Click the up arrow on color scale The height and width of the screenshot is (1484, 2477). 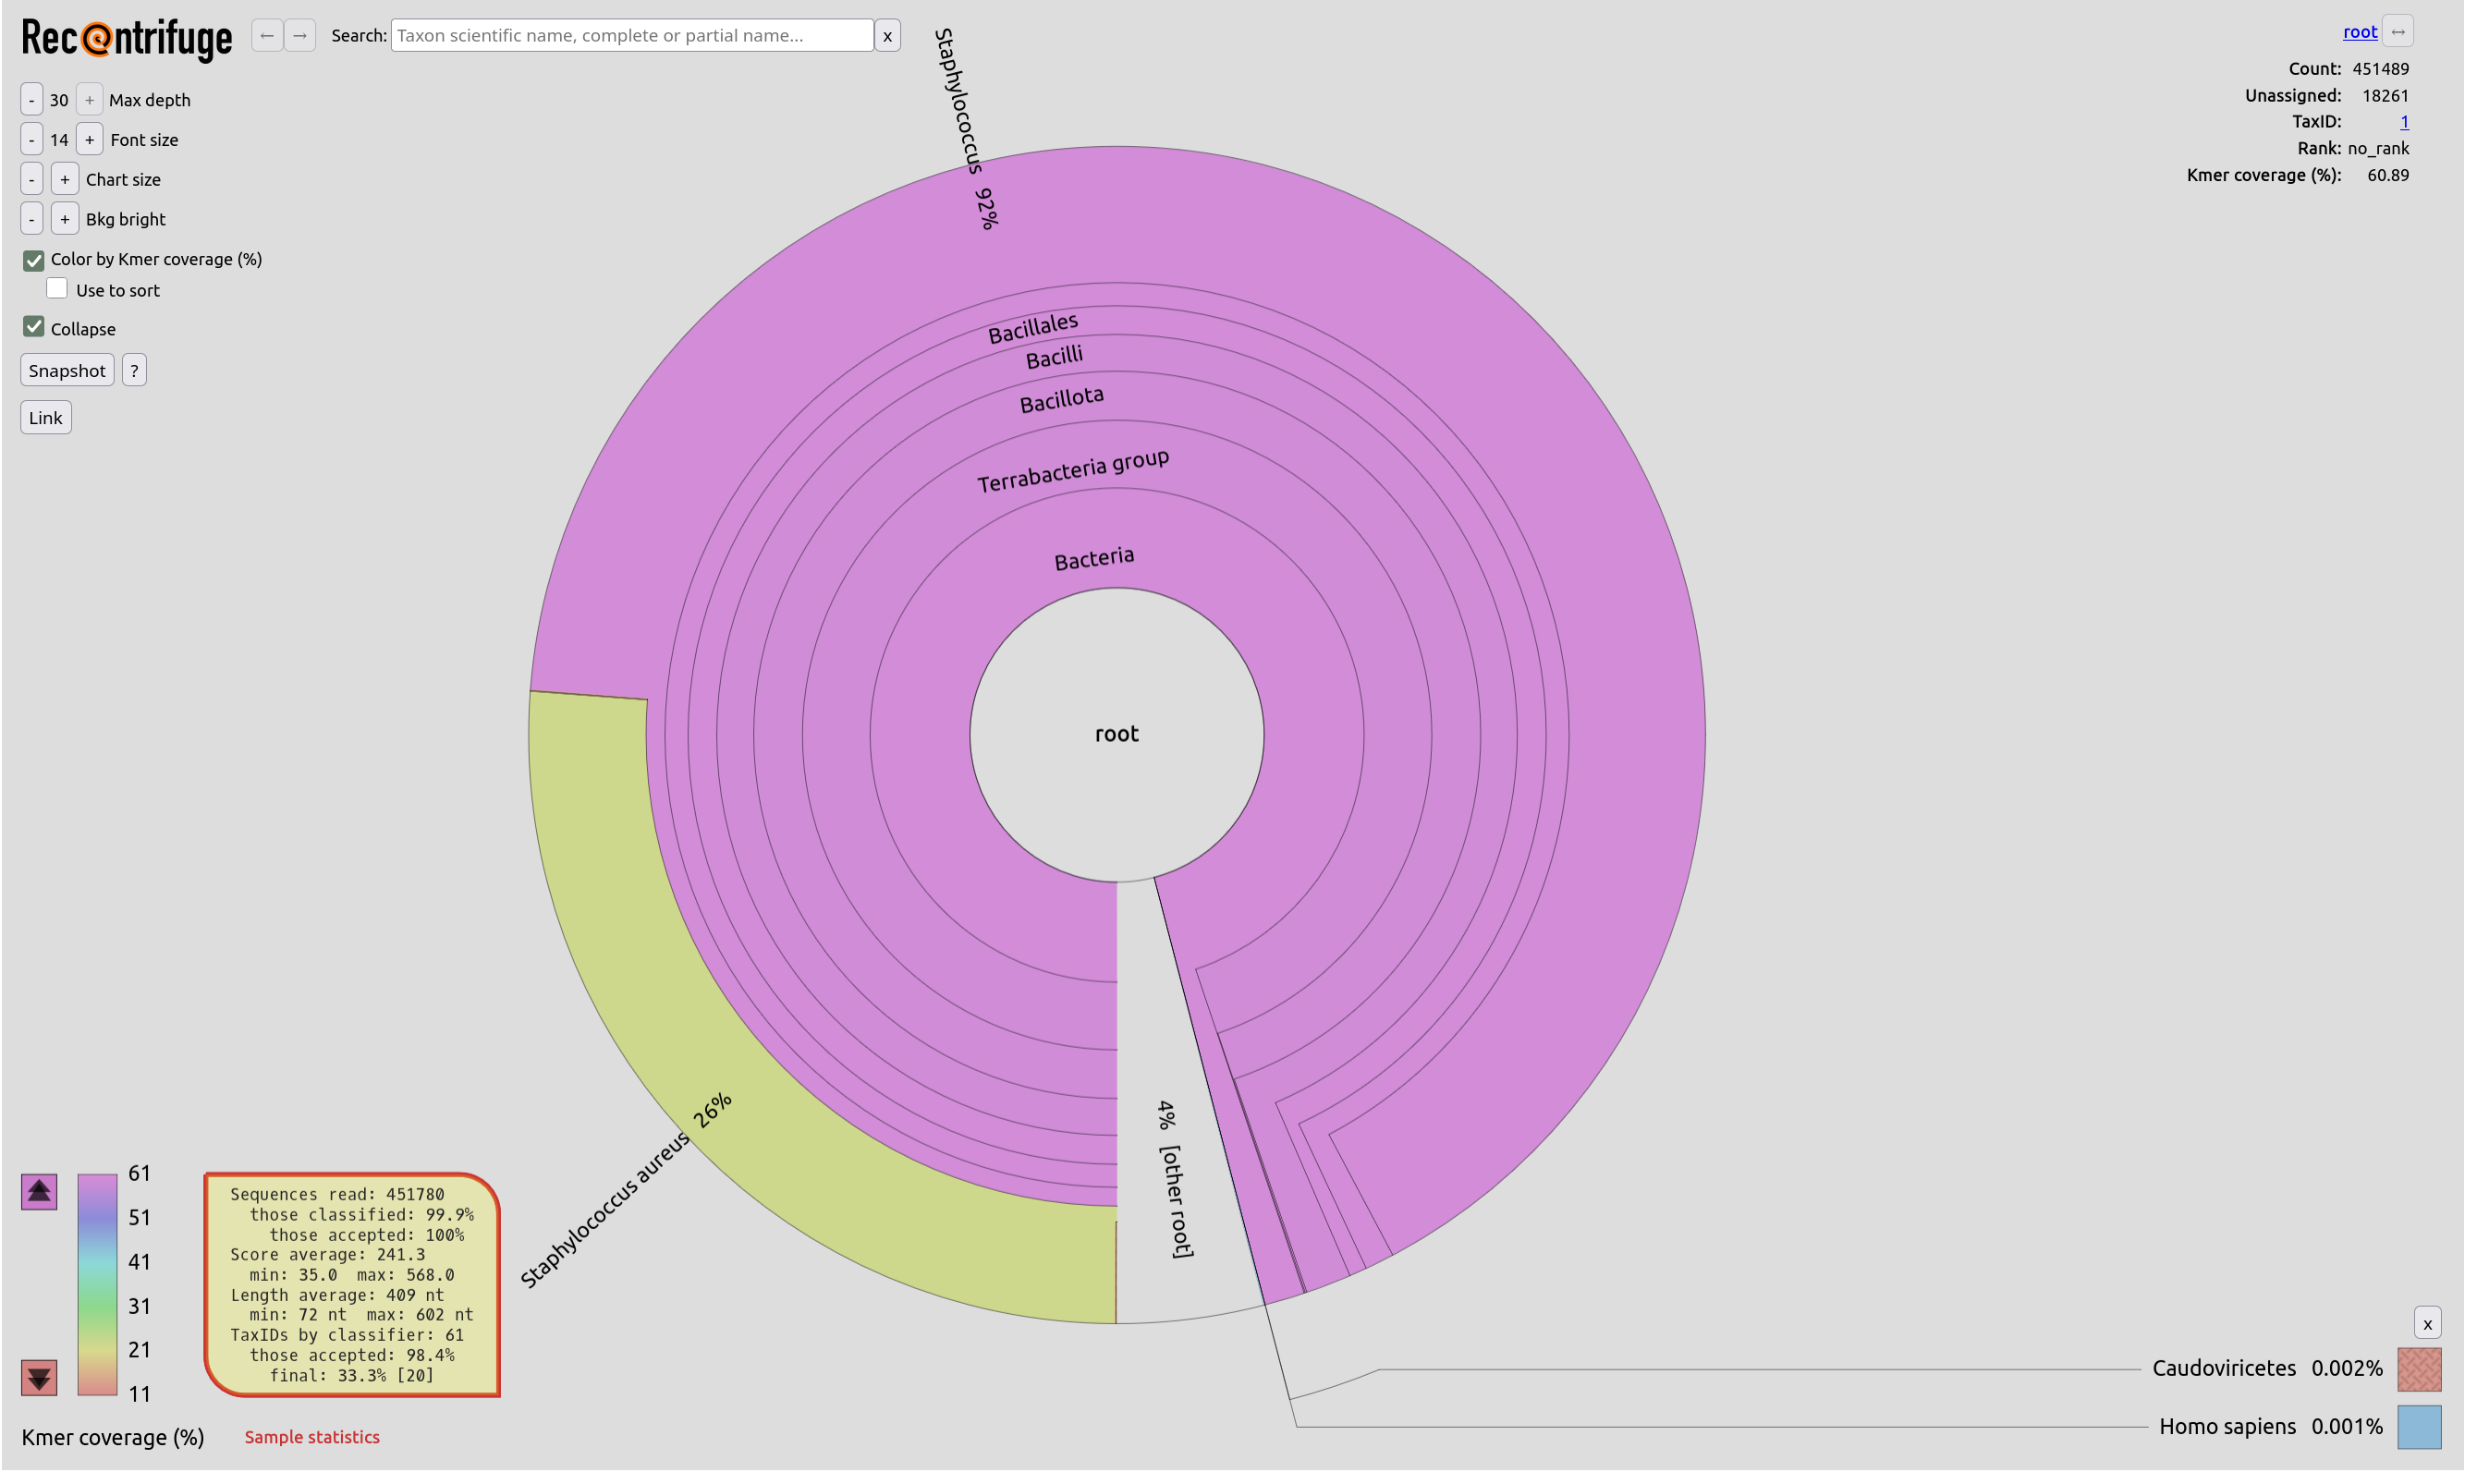tap(39, 1193)
